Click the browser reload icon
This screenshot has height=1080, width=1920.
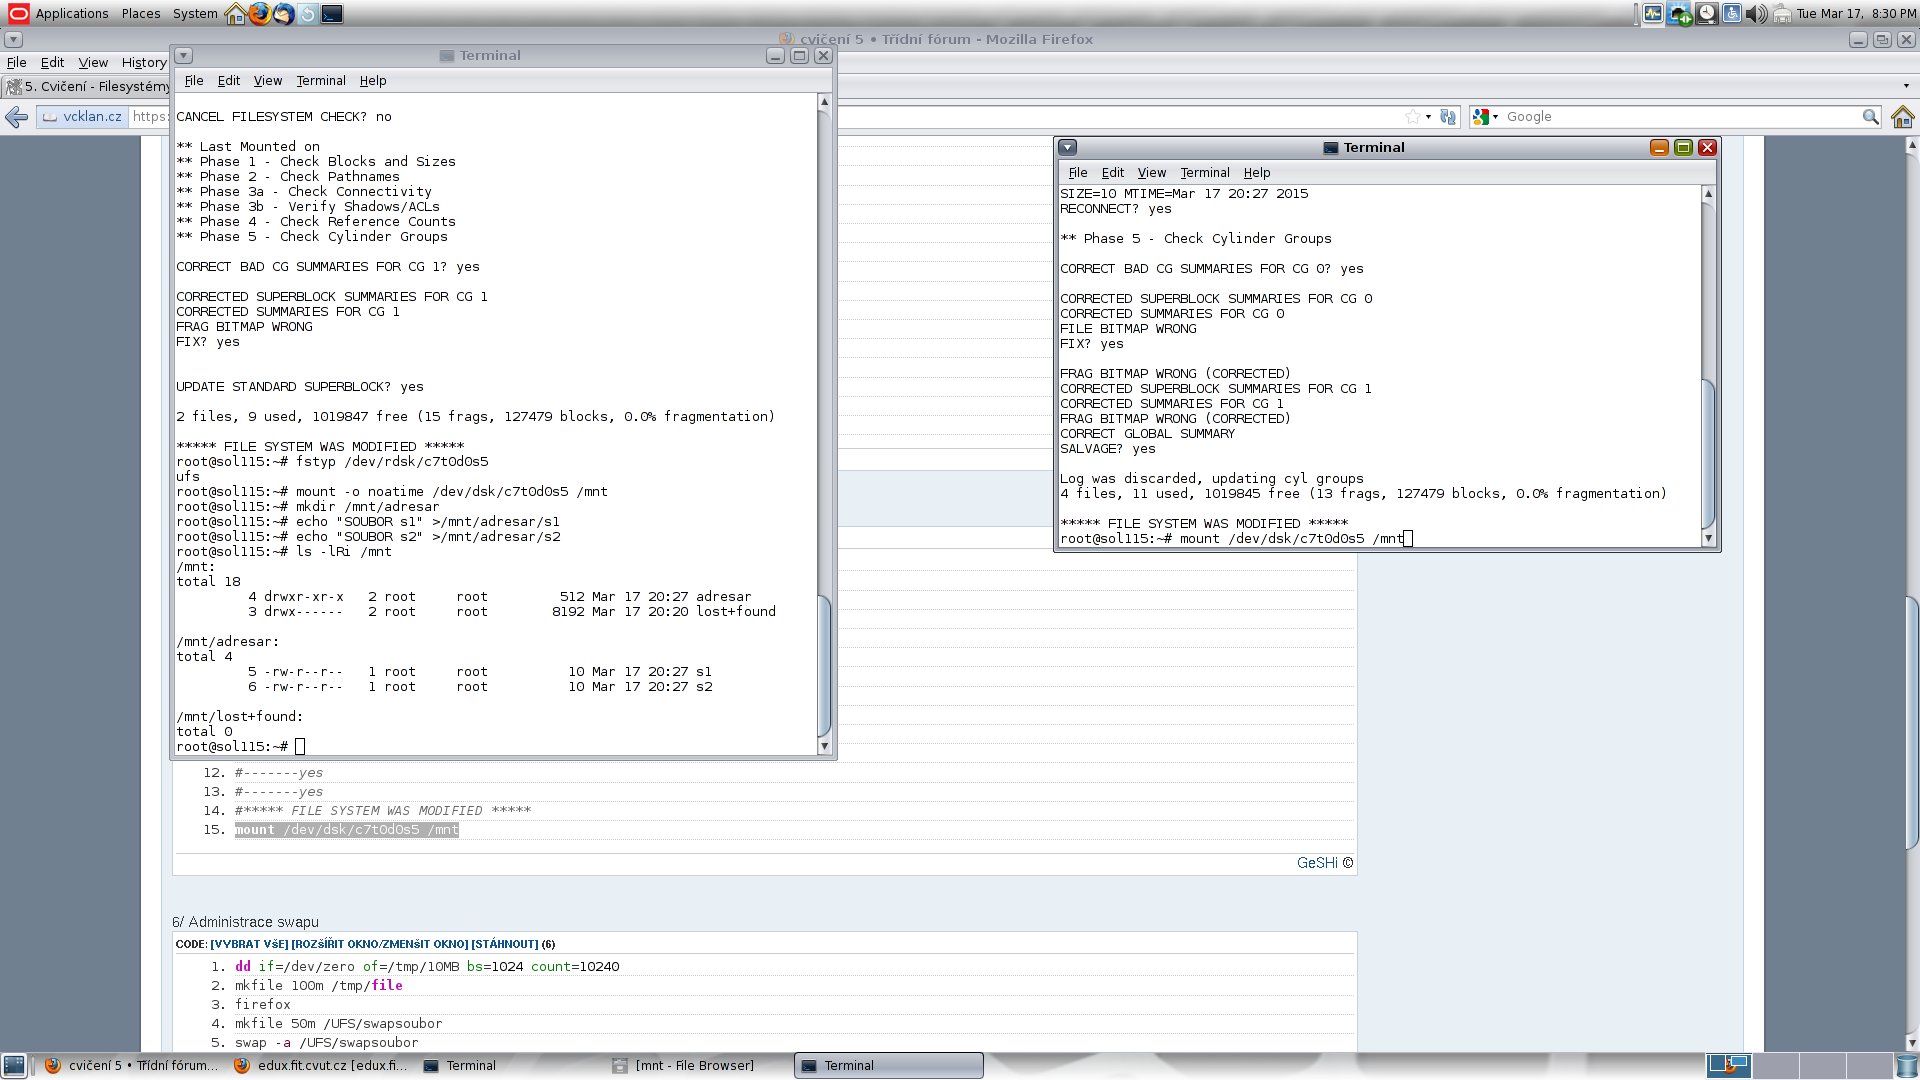[x=1448, y=117]
